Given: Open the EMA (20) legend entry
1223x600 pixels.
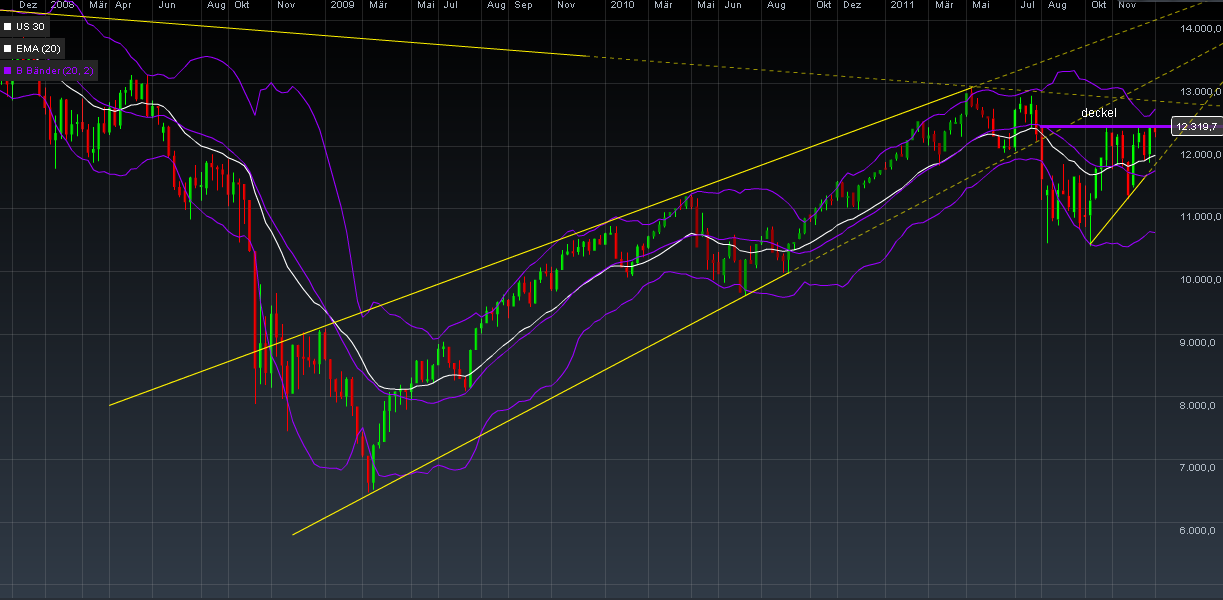Looking at the screenshot, I should (x=40, y=48).
